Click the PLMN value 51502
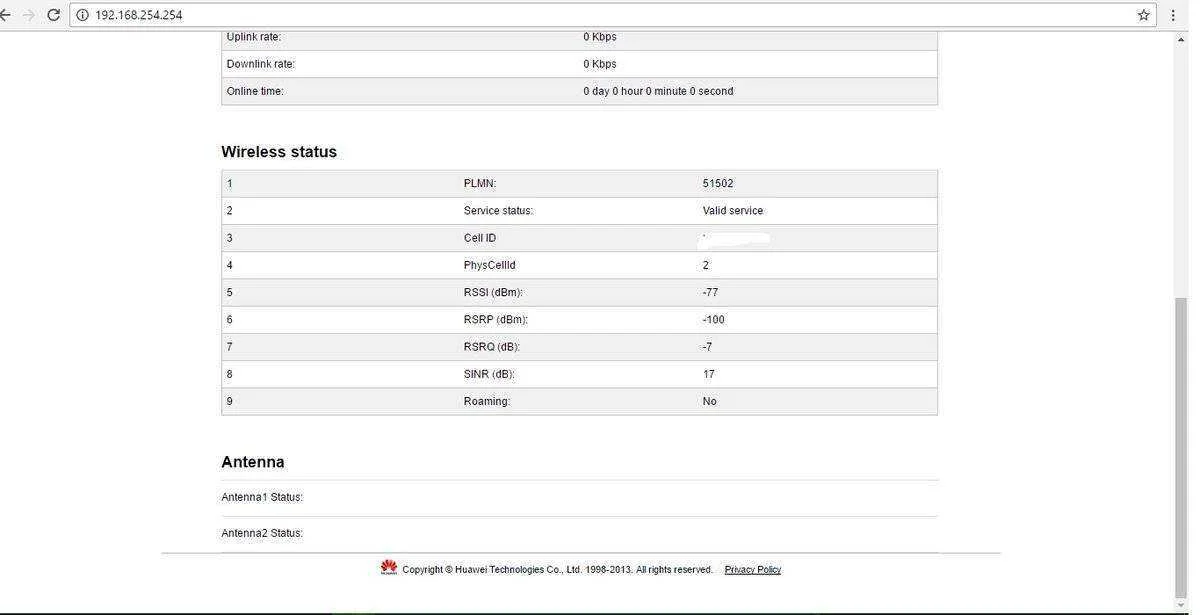Viewport: 1200px width, 615px height. (x=718, y=184)
